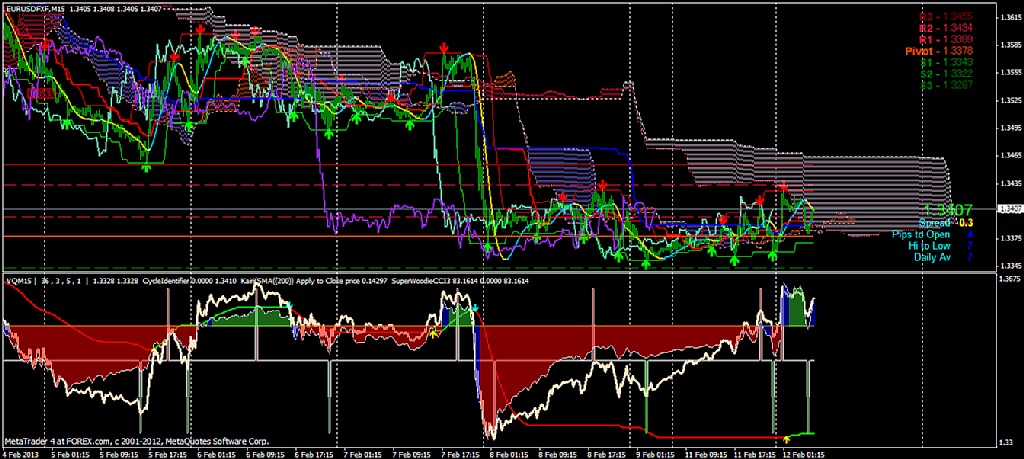Select the rightmost red sell arrow on the chart
This screenshot has width=1024, height=459.
784,187
